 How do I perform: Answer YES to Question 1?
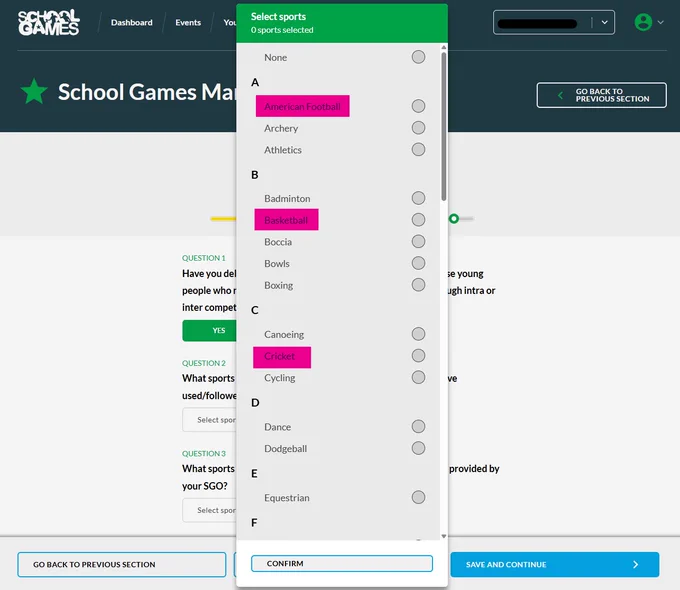209,331
